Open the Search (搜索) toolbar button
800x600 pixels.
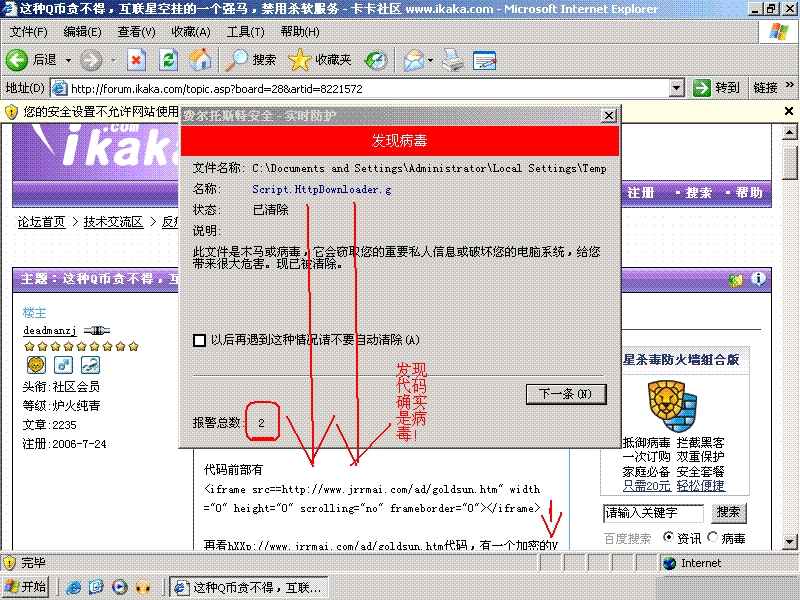(x=251, y=60)
